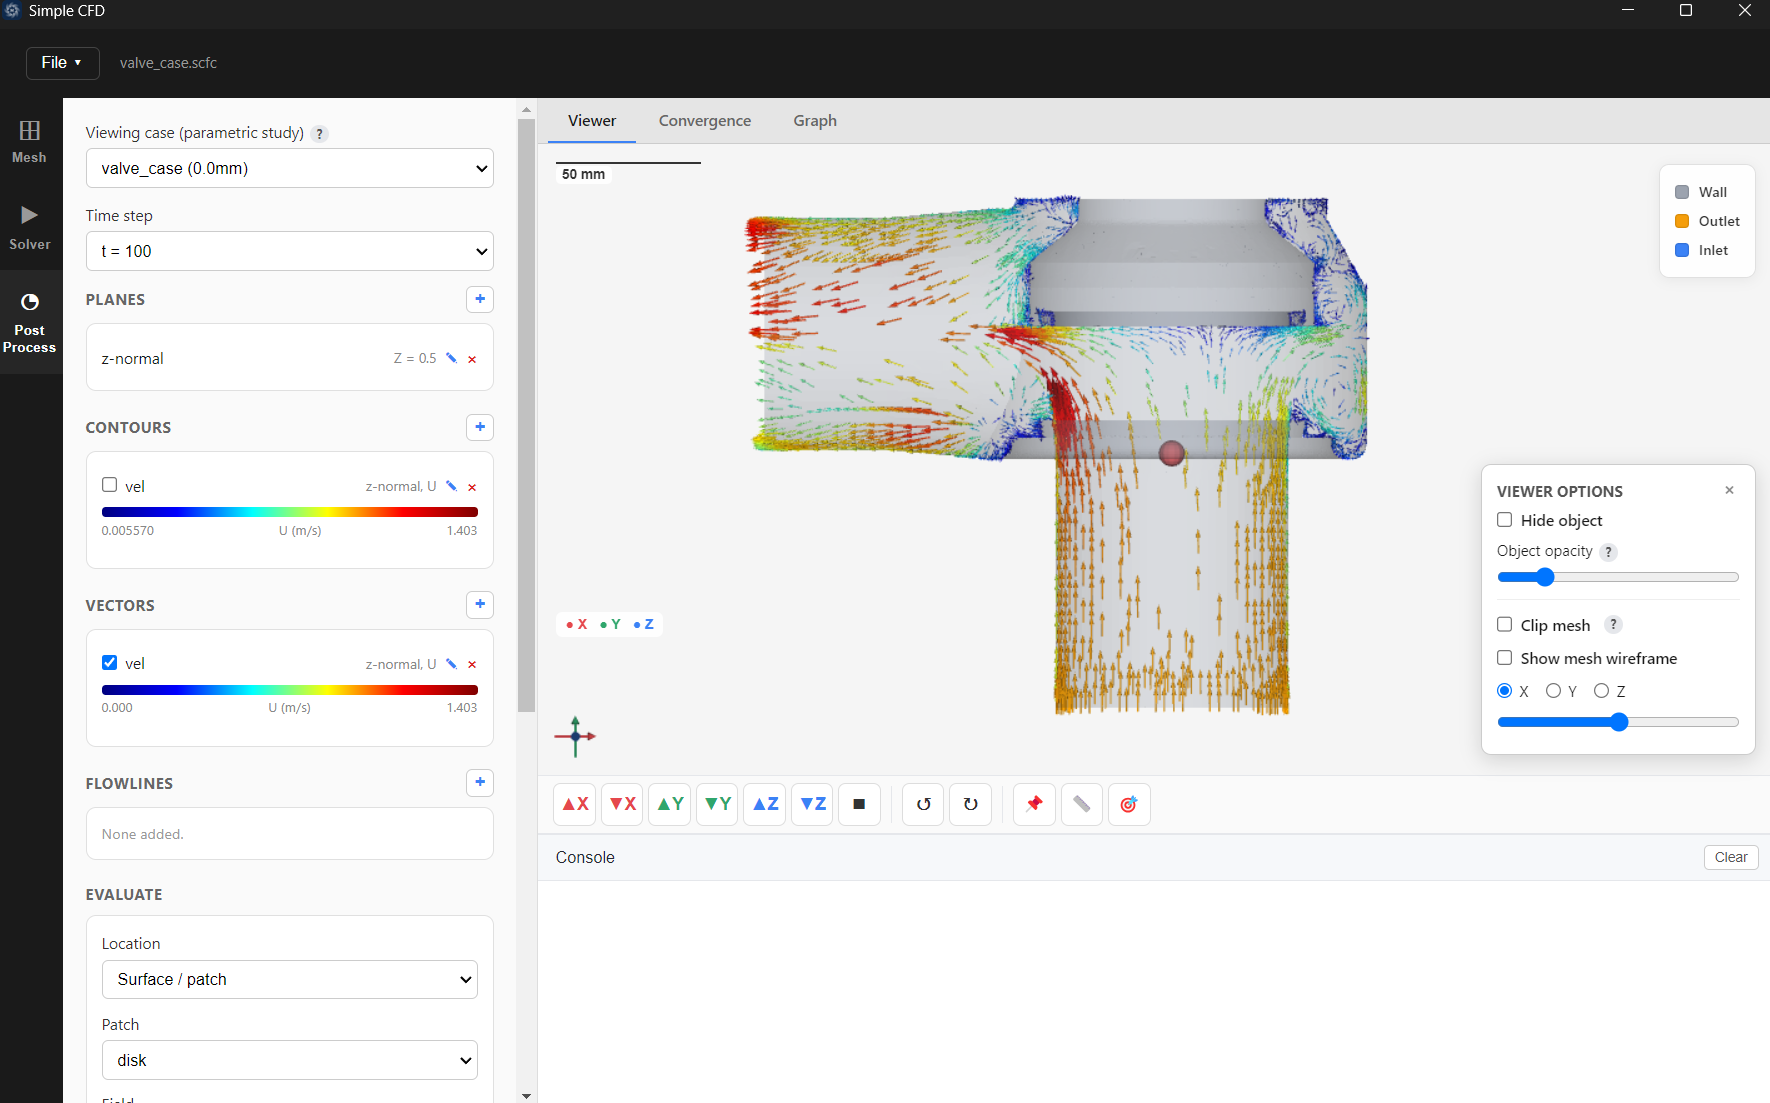
Task: Click the target center icon
Action: (1129, 804)
